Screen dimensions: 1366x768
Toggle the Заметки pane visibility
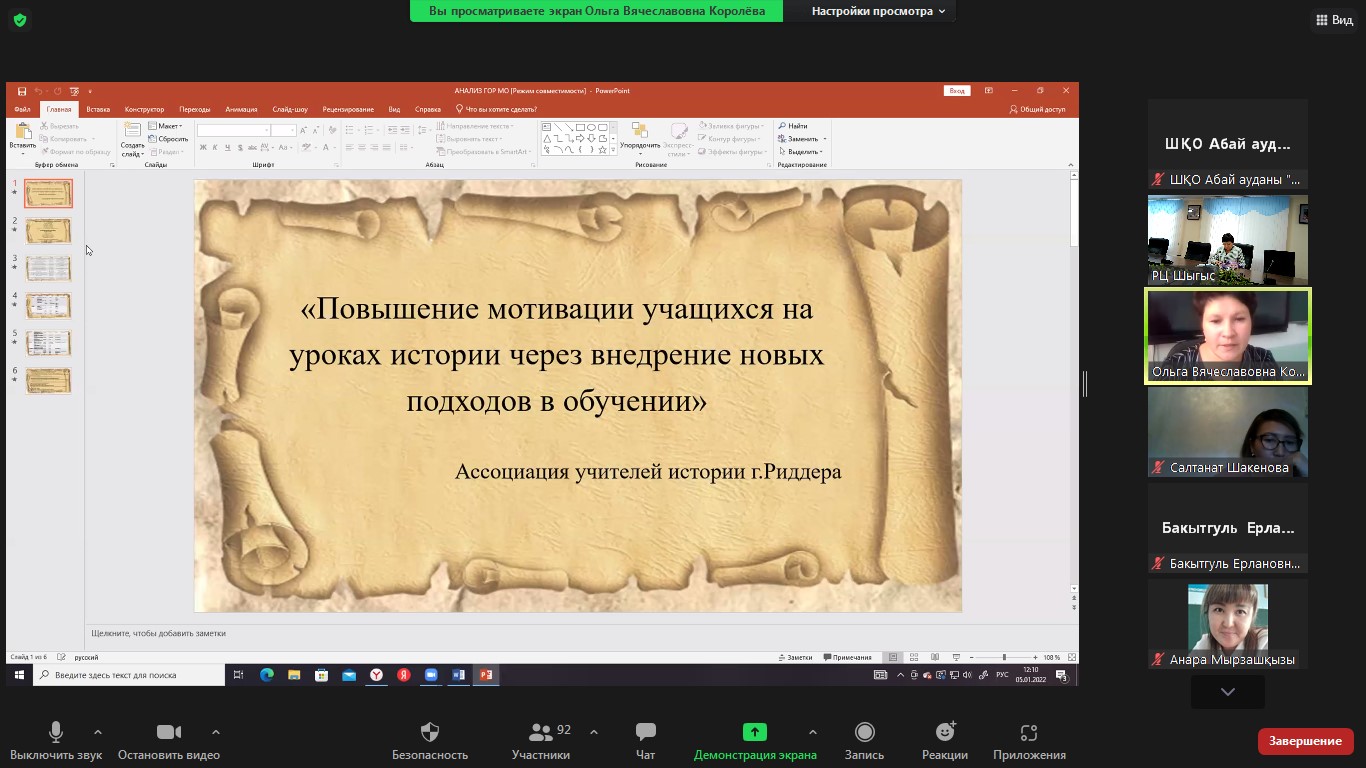point(793,657)
